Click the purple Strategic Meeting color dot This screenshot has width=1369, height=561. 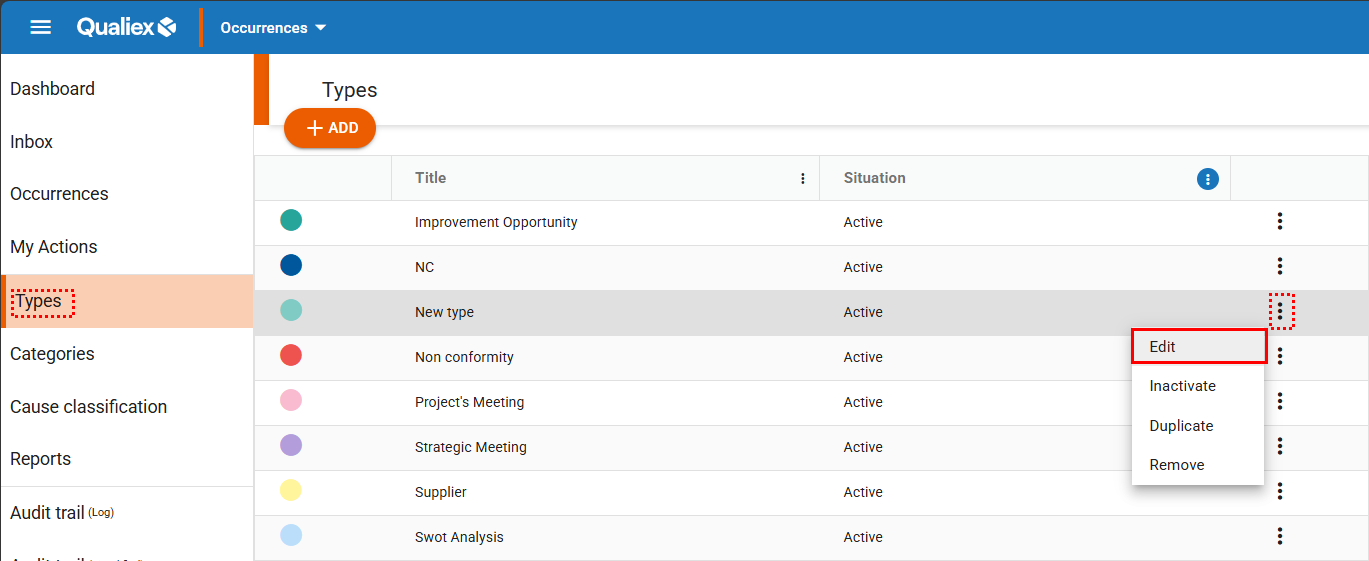click(291, 446)
